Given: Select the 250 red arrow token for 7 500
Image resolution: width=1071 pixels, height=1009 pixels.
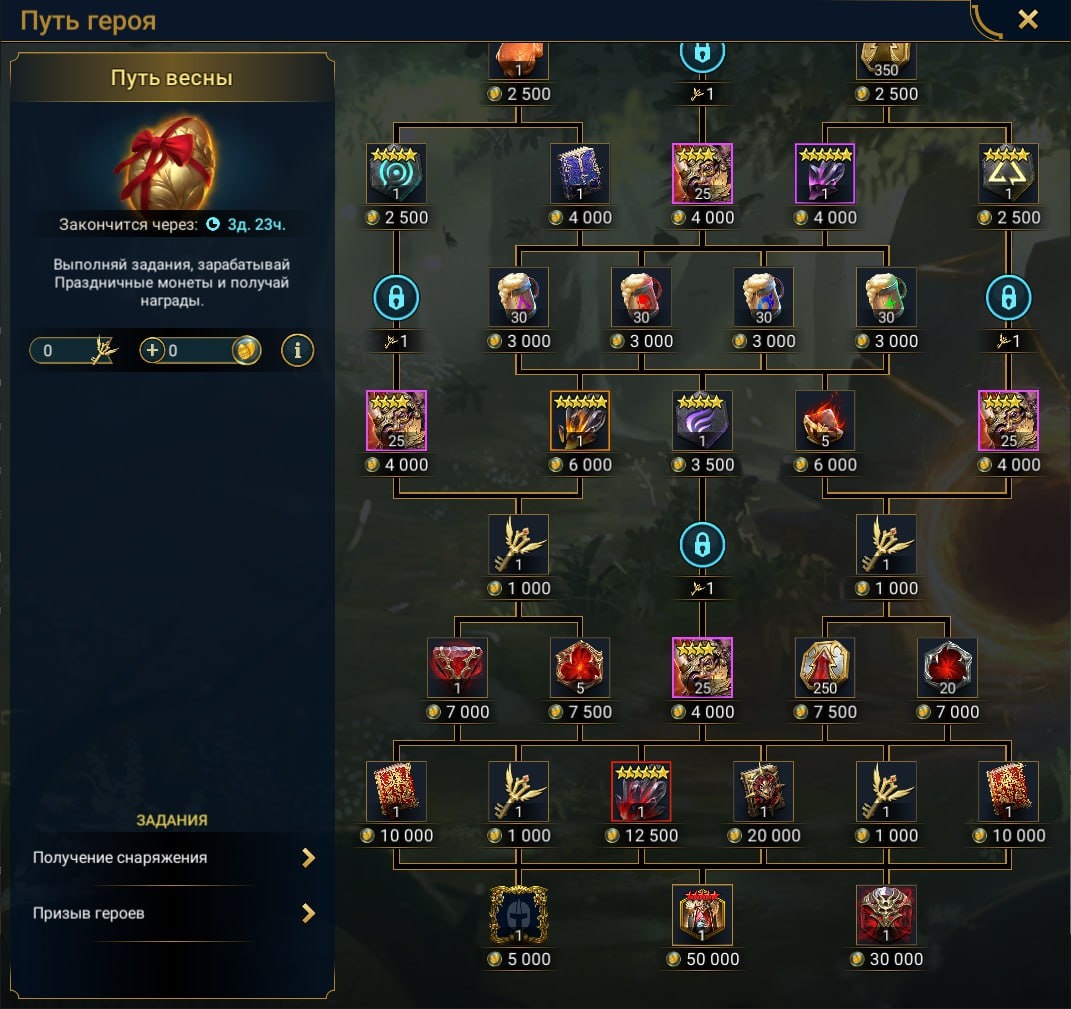Looking at the screenshot, I should point(825,667).
